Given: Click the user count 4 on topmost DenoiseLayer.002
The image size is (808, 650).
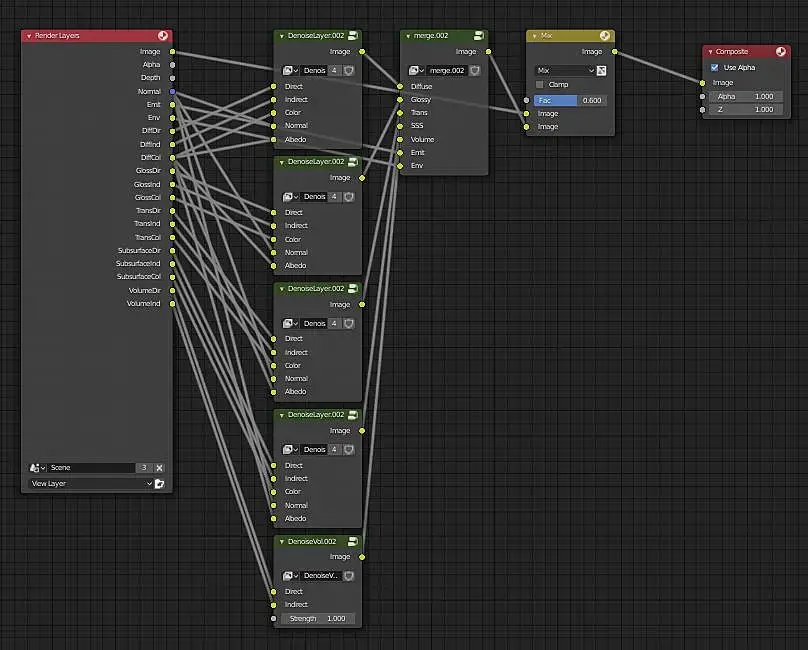Looking at the screenshot, I should click(x=334, y=71).
